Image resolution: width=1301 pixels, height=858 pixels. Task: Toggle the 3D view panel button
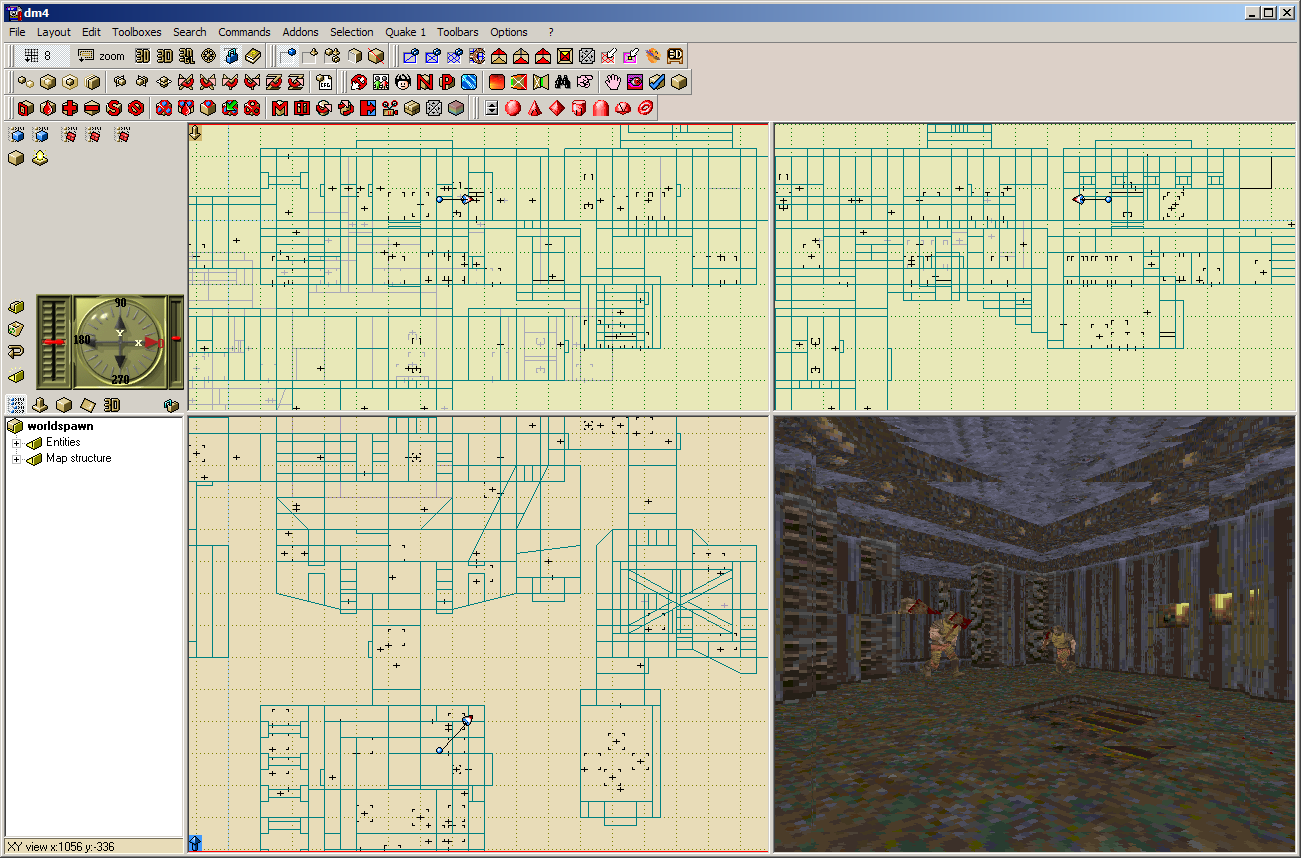coord(113,405)
